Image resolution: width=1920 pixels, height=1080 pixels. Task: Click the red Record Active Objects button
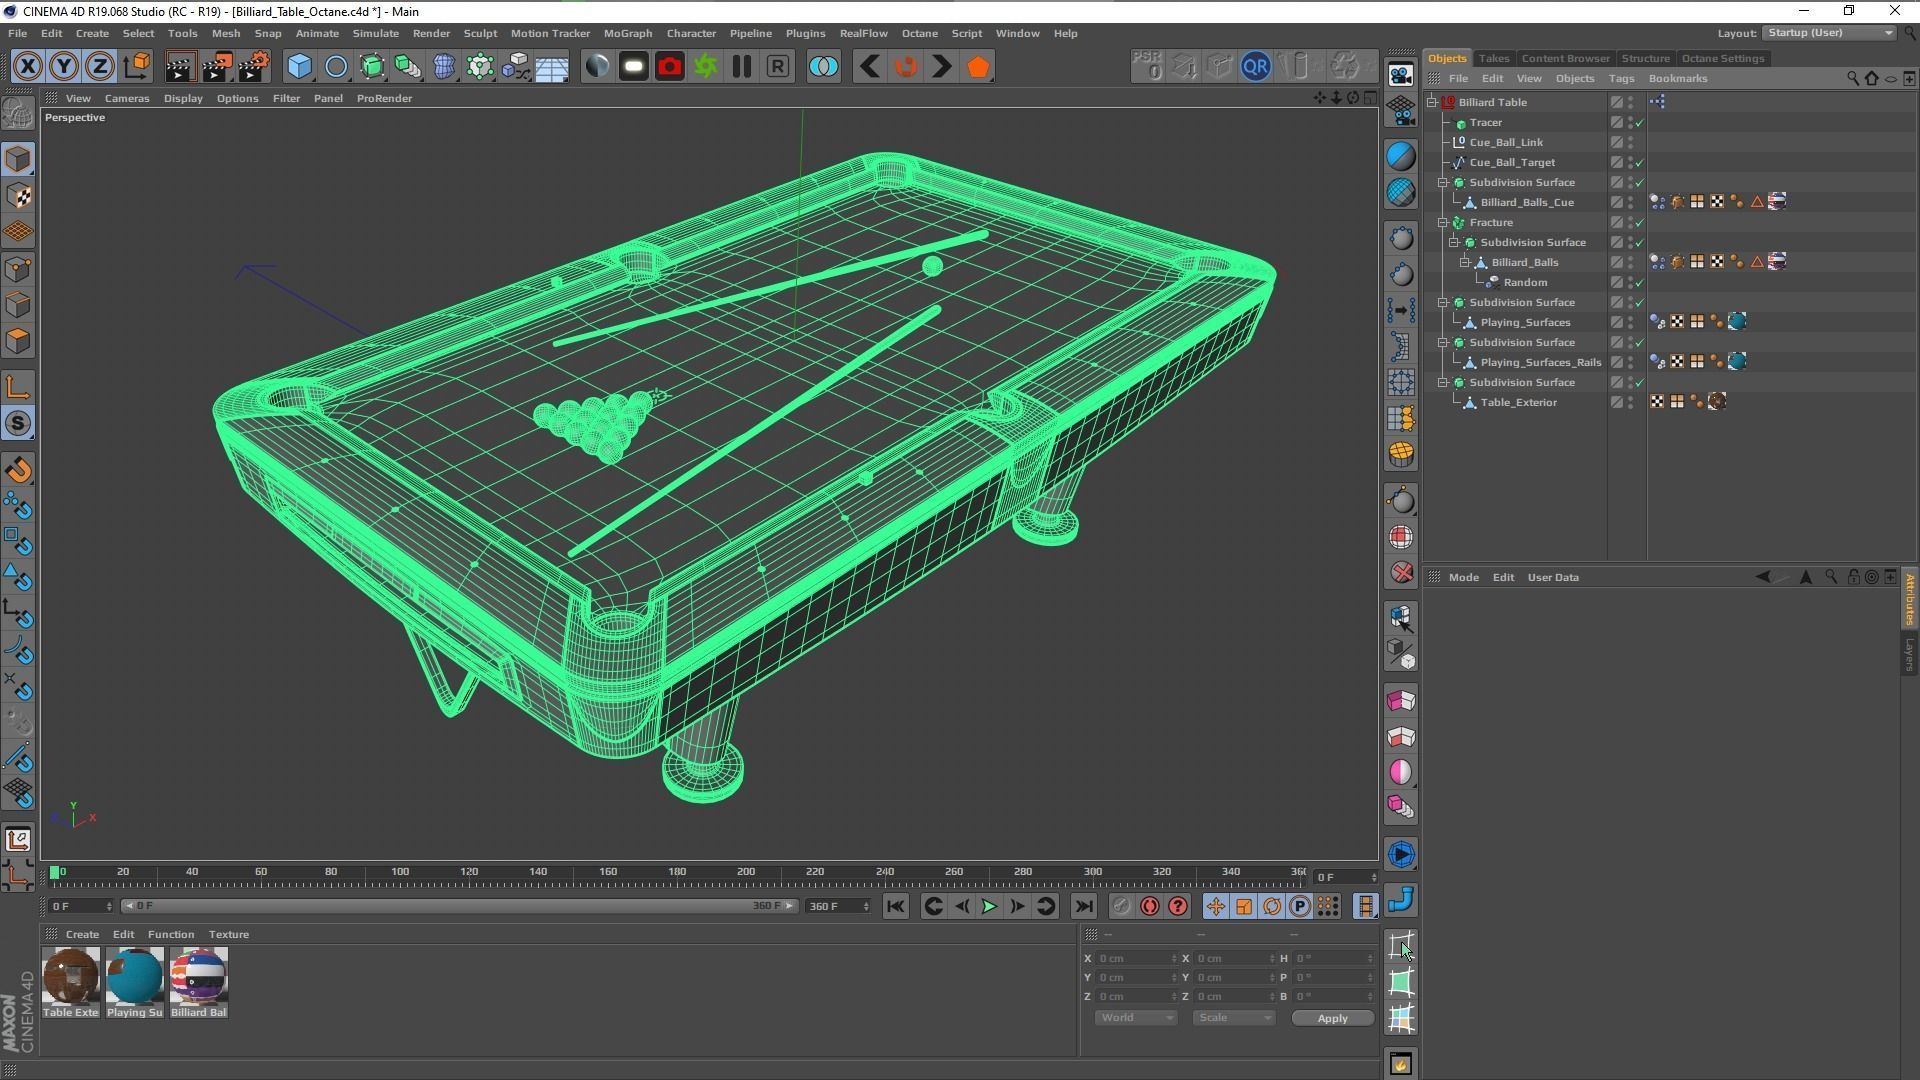[x=1149, y=907]
